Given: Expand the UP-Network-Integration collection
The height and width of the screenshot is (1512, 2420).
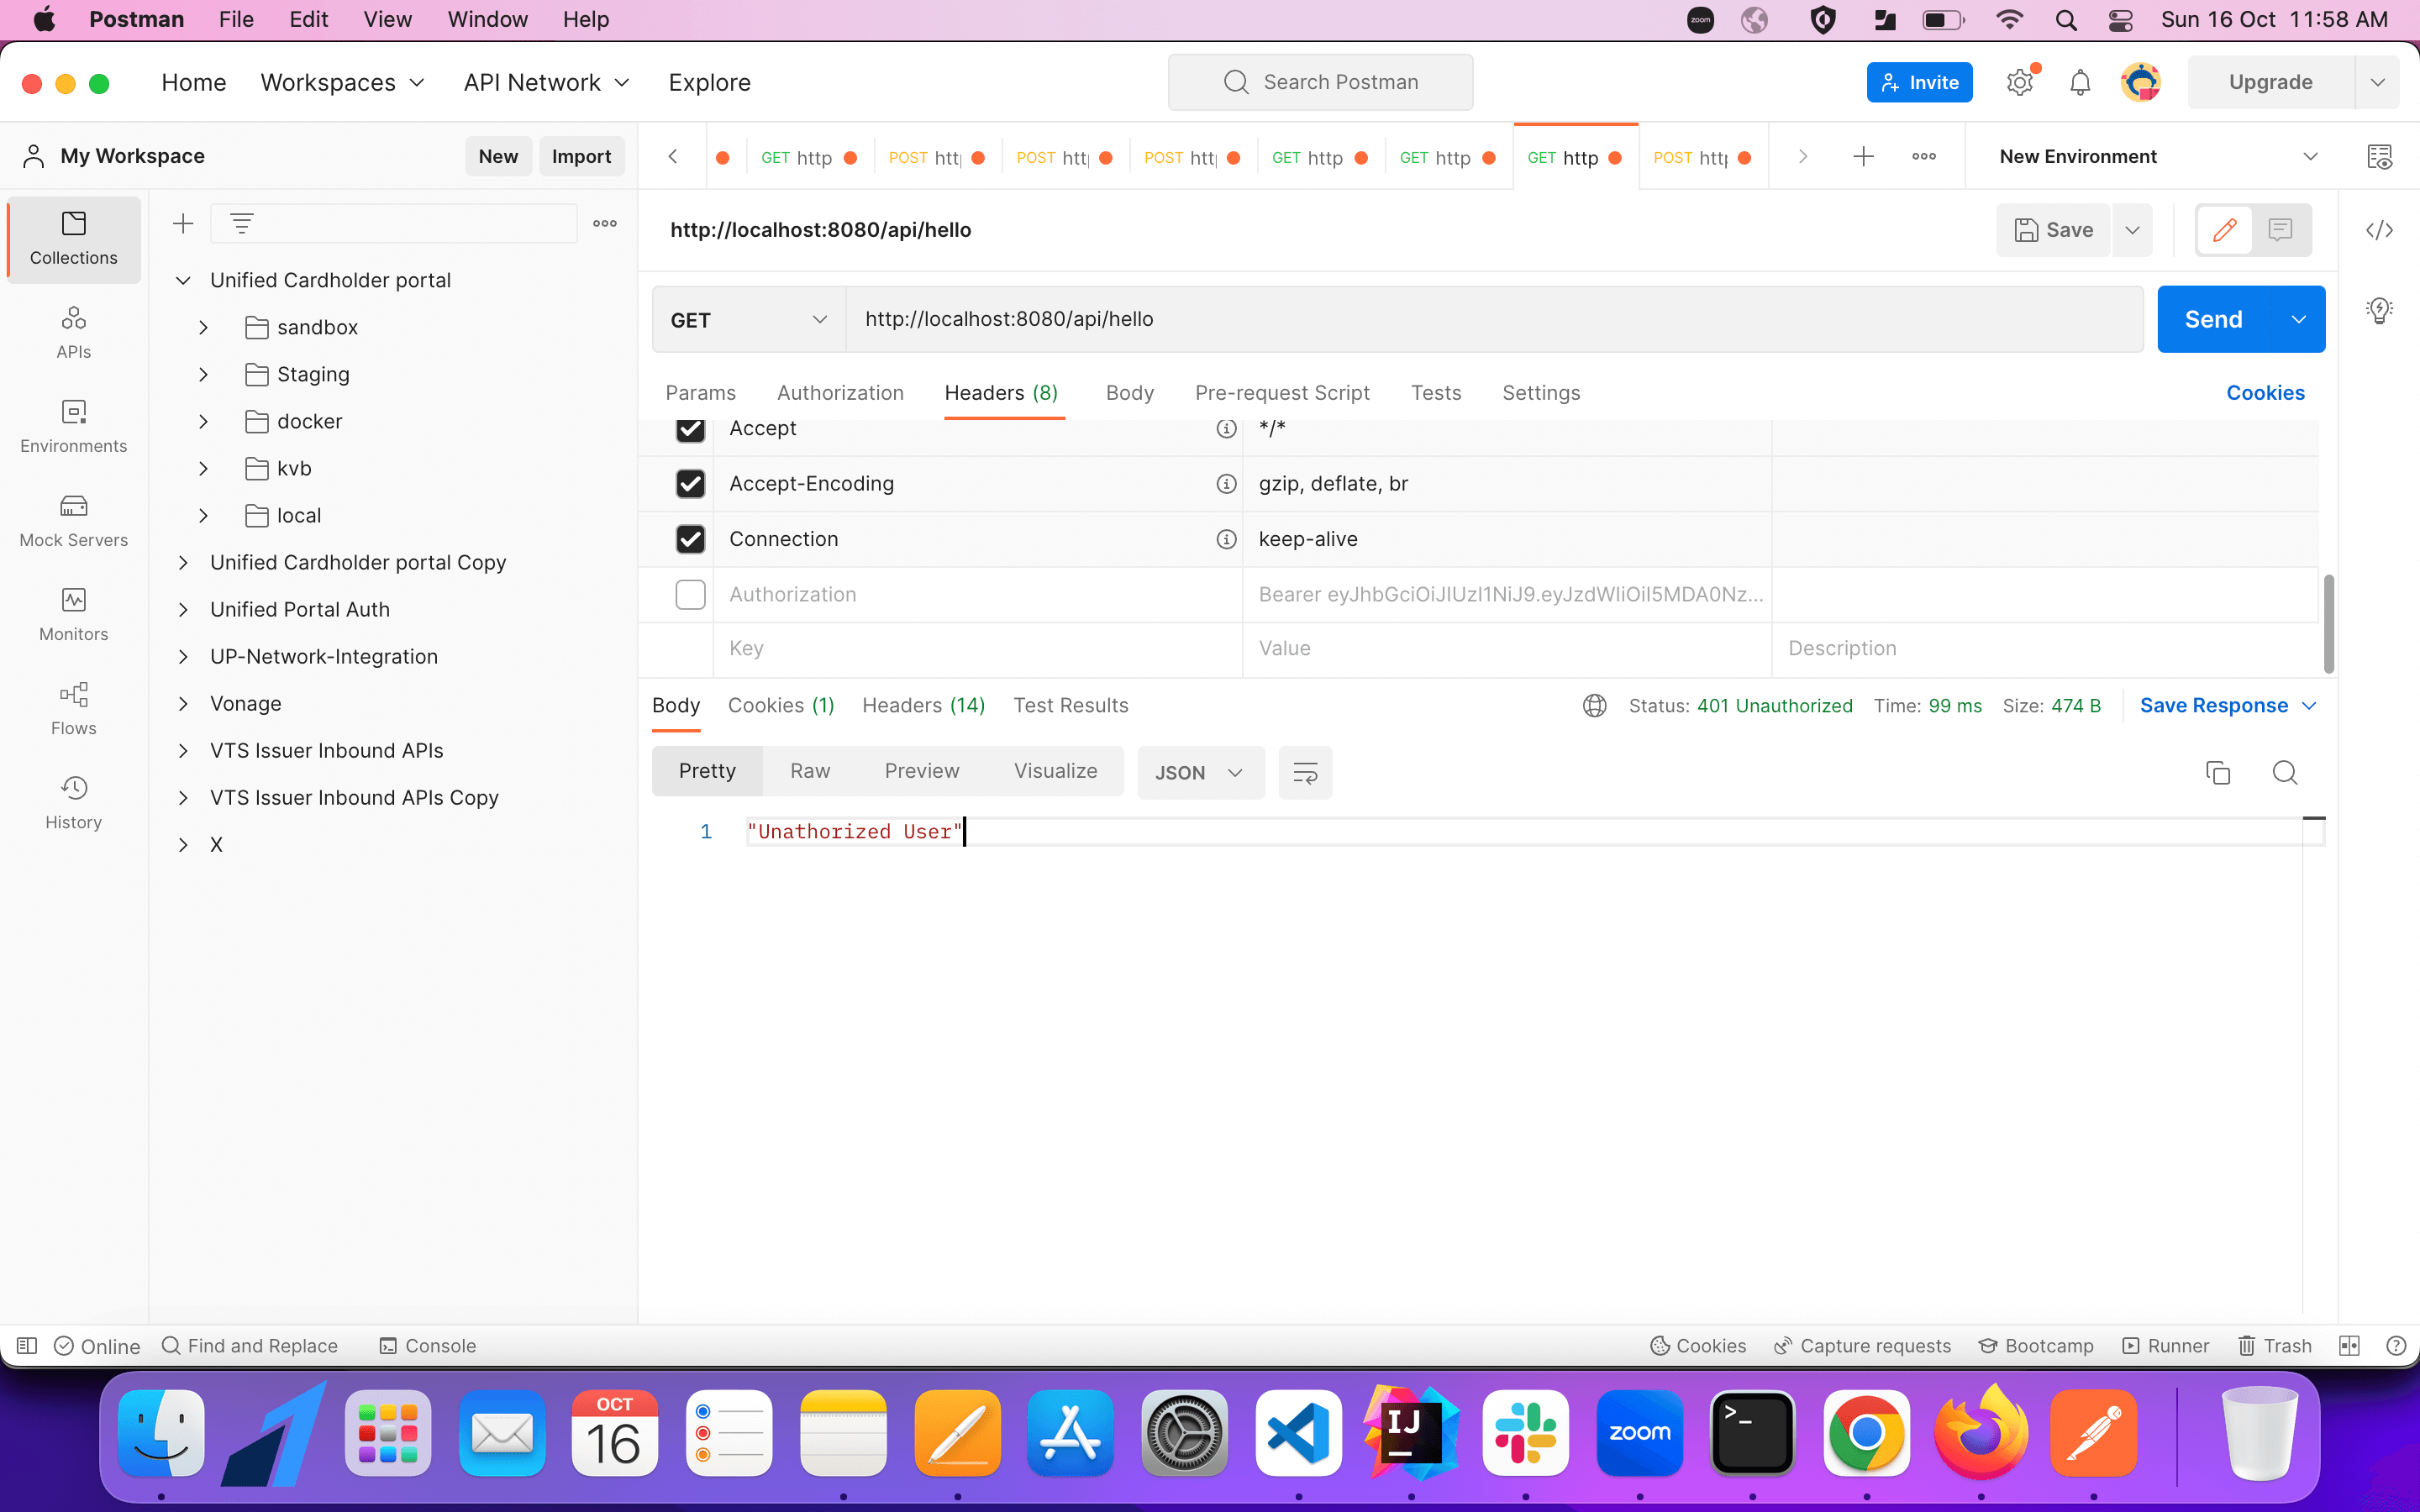Looking at the screenshot, I should [x=183, y=656].
